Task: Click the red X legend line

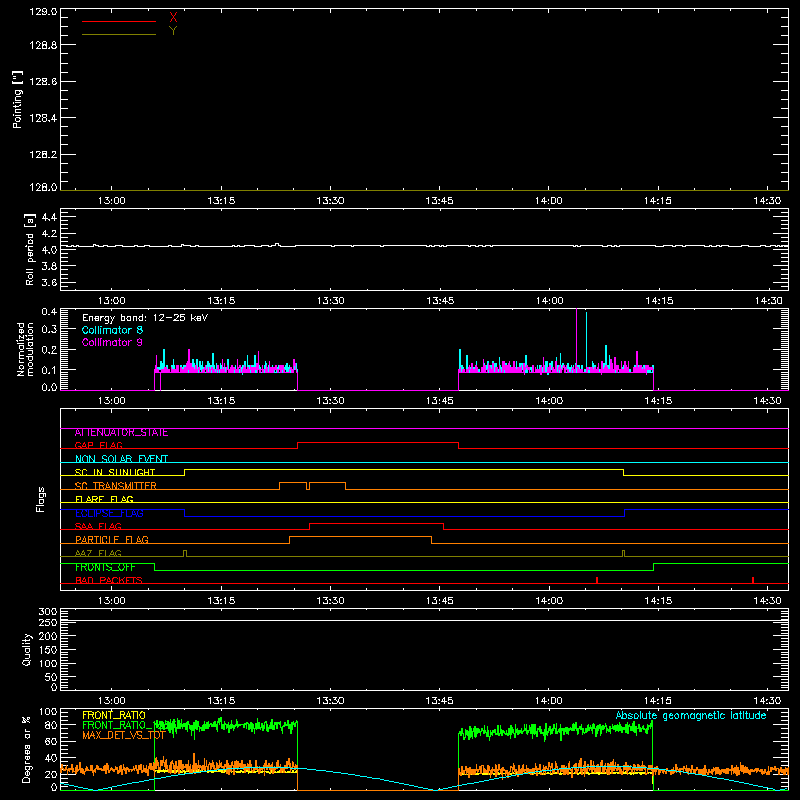Action: [x=118, y=21]
